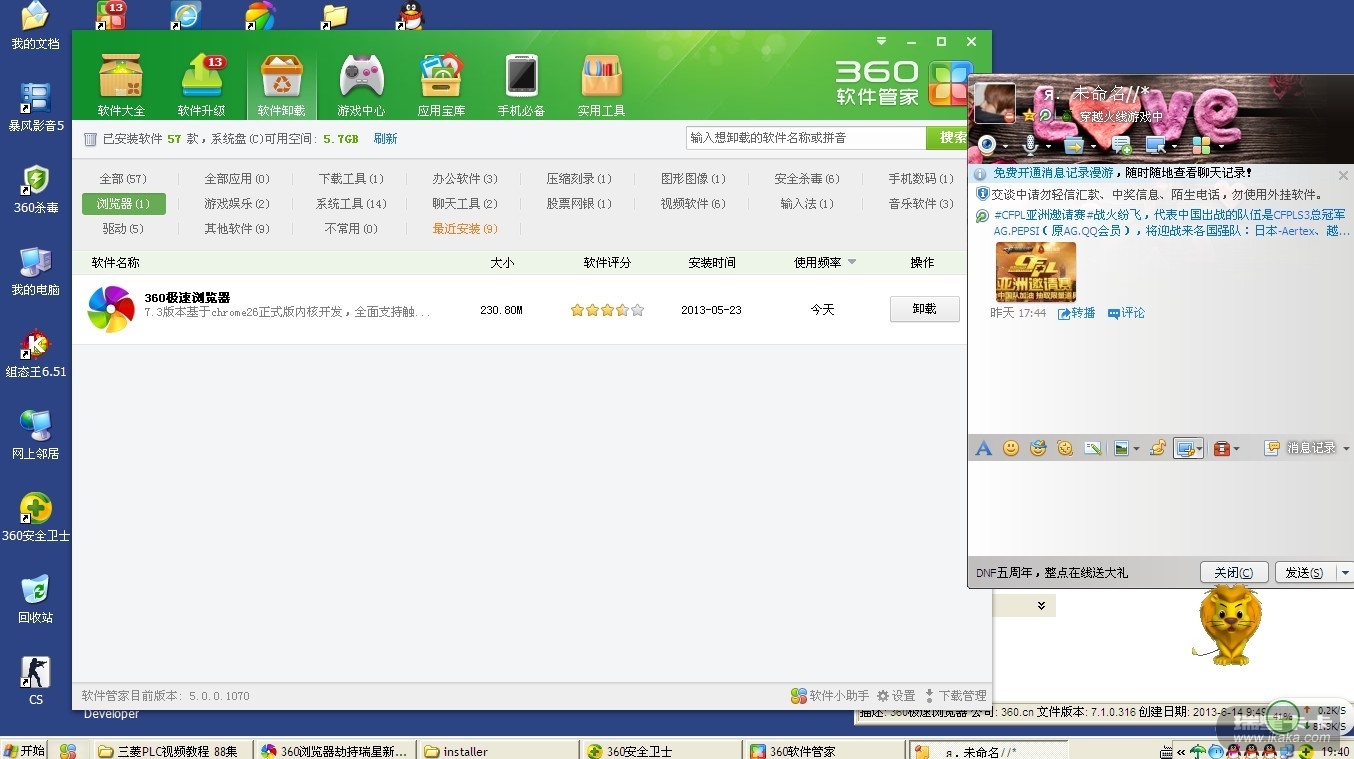Click the handwriting input icon in QQ

tap(1093, 448)
